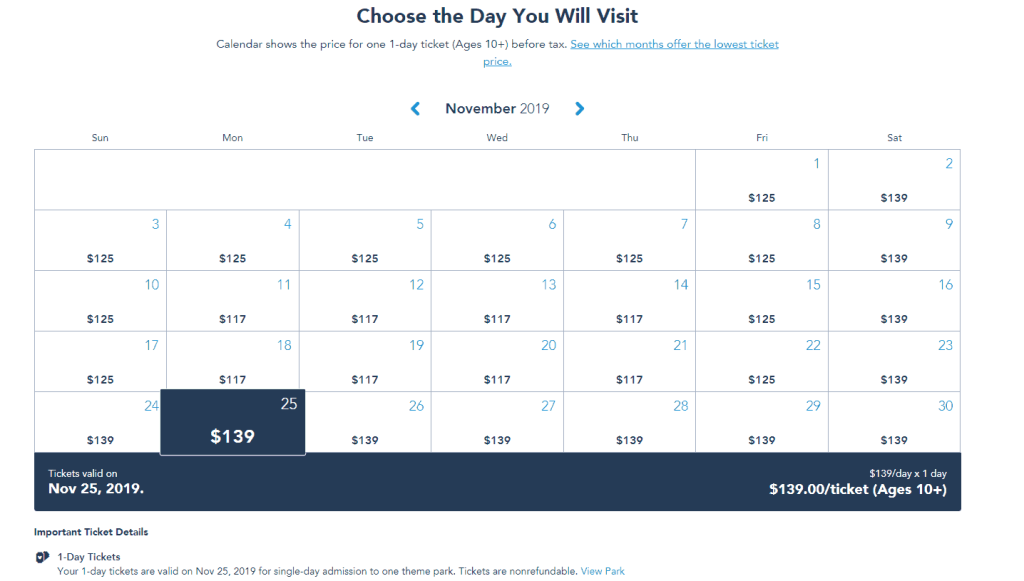Choose November 16 Saturday date

(894, 301)
